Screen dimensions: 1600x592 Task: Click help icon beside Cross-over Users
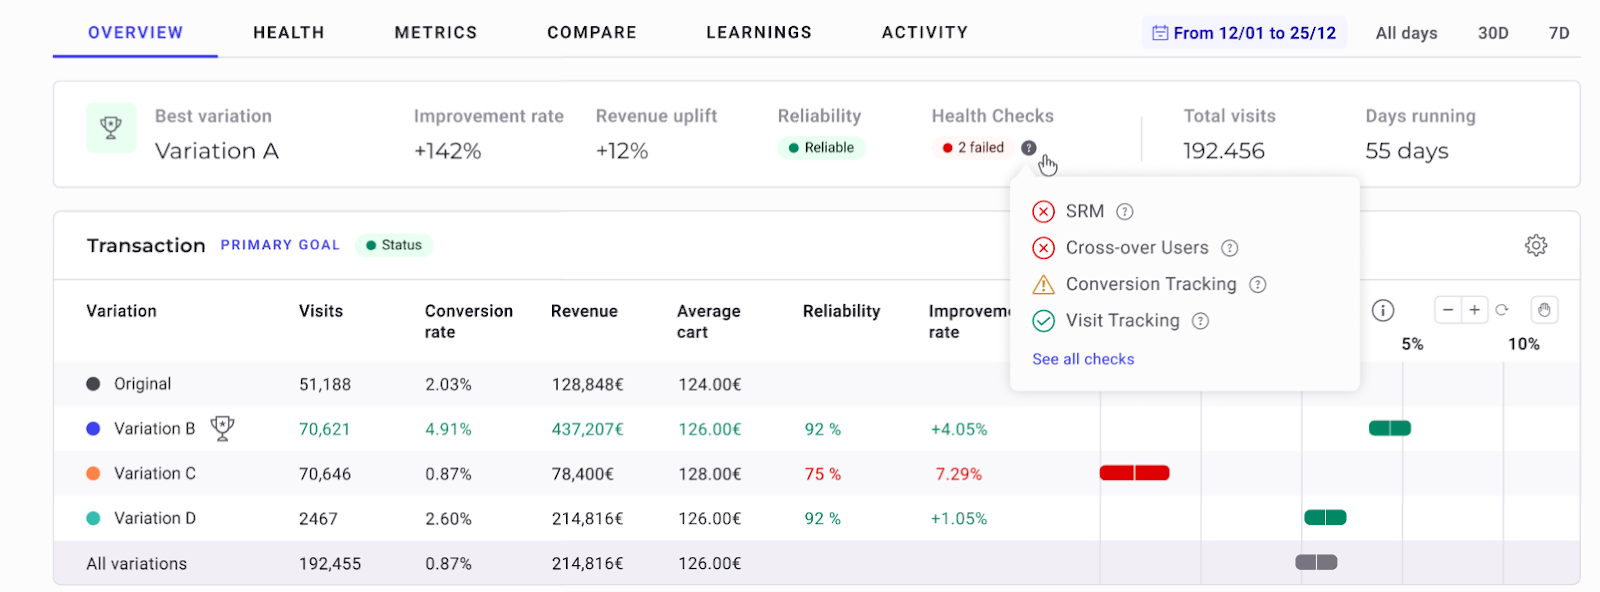pos(1230,248)
